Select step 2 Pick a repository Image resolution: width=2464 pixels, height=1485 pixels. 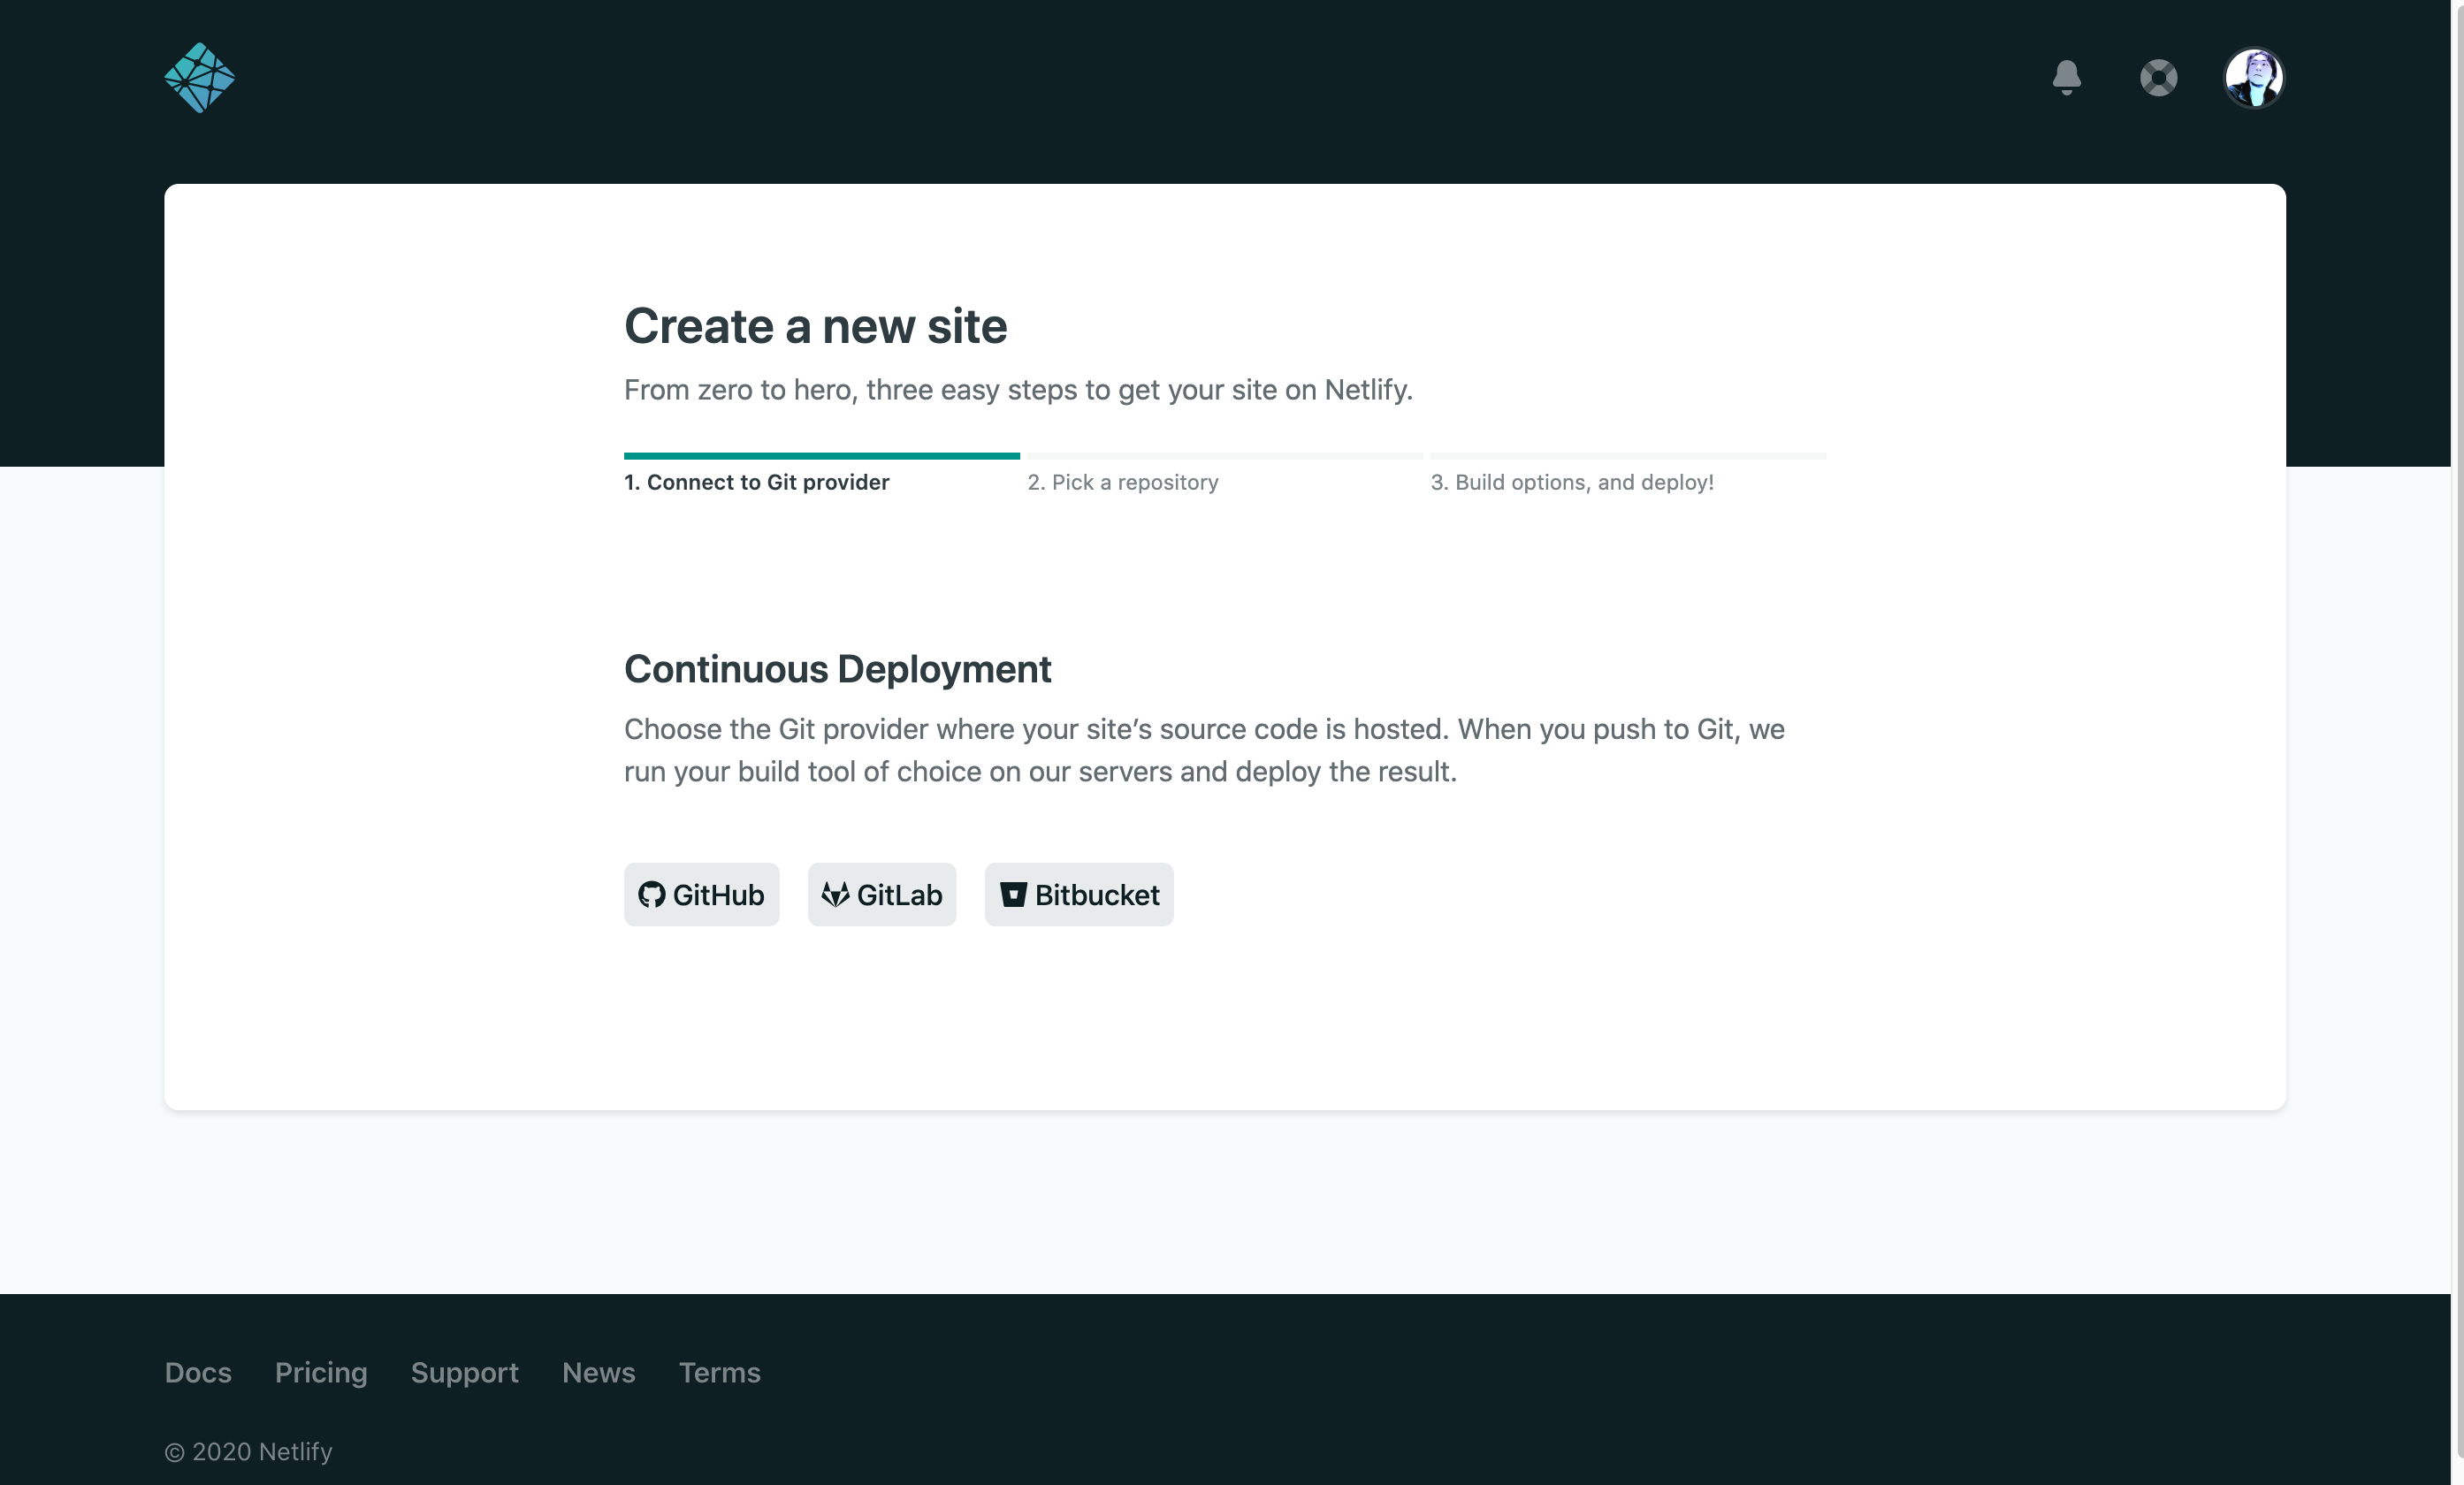tap(1122, 482)
